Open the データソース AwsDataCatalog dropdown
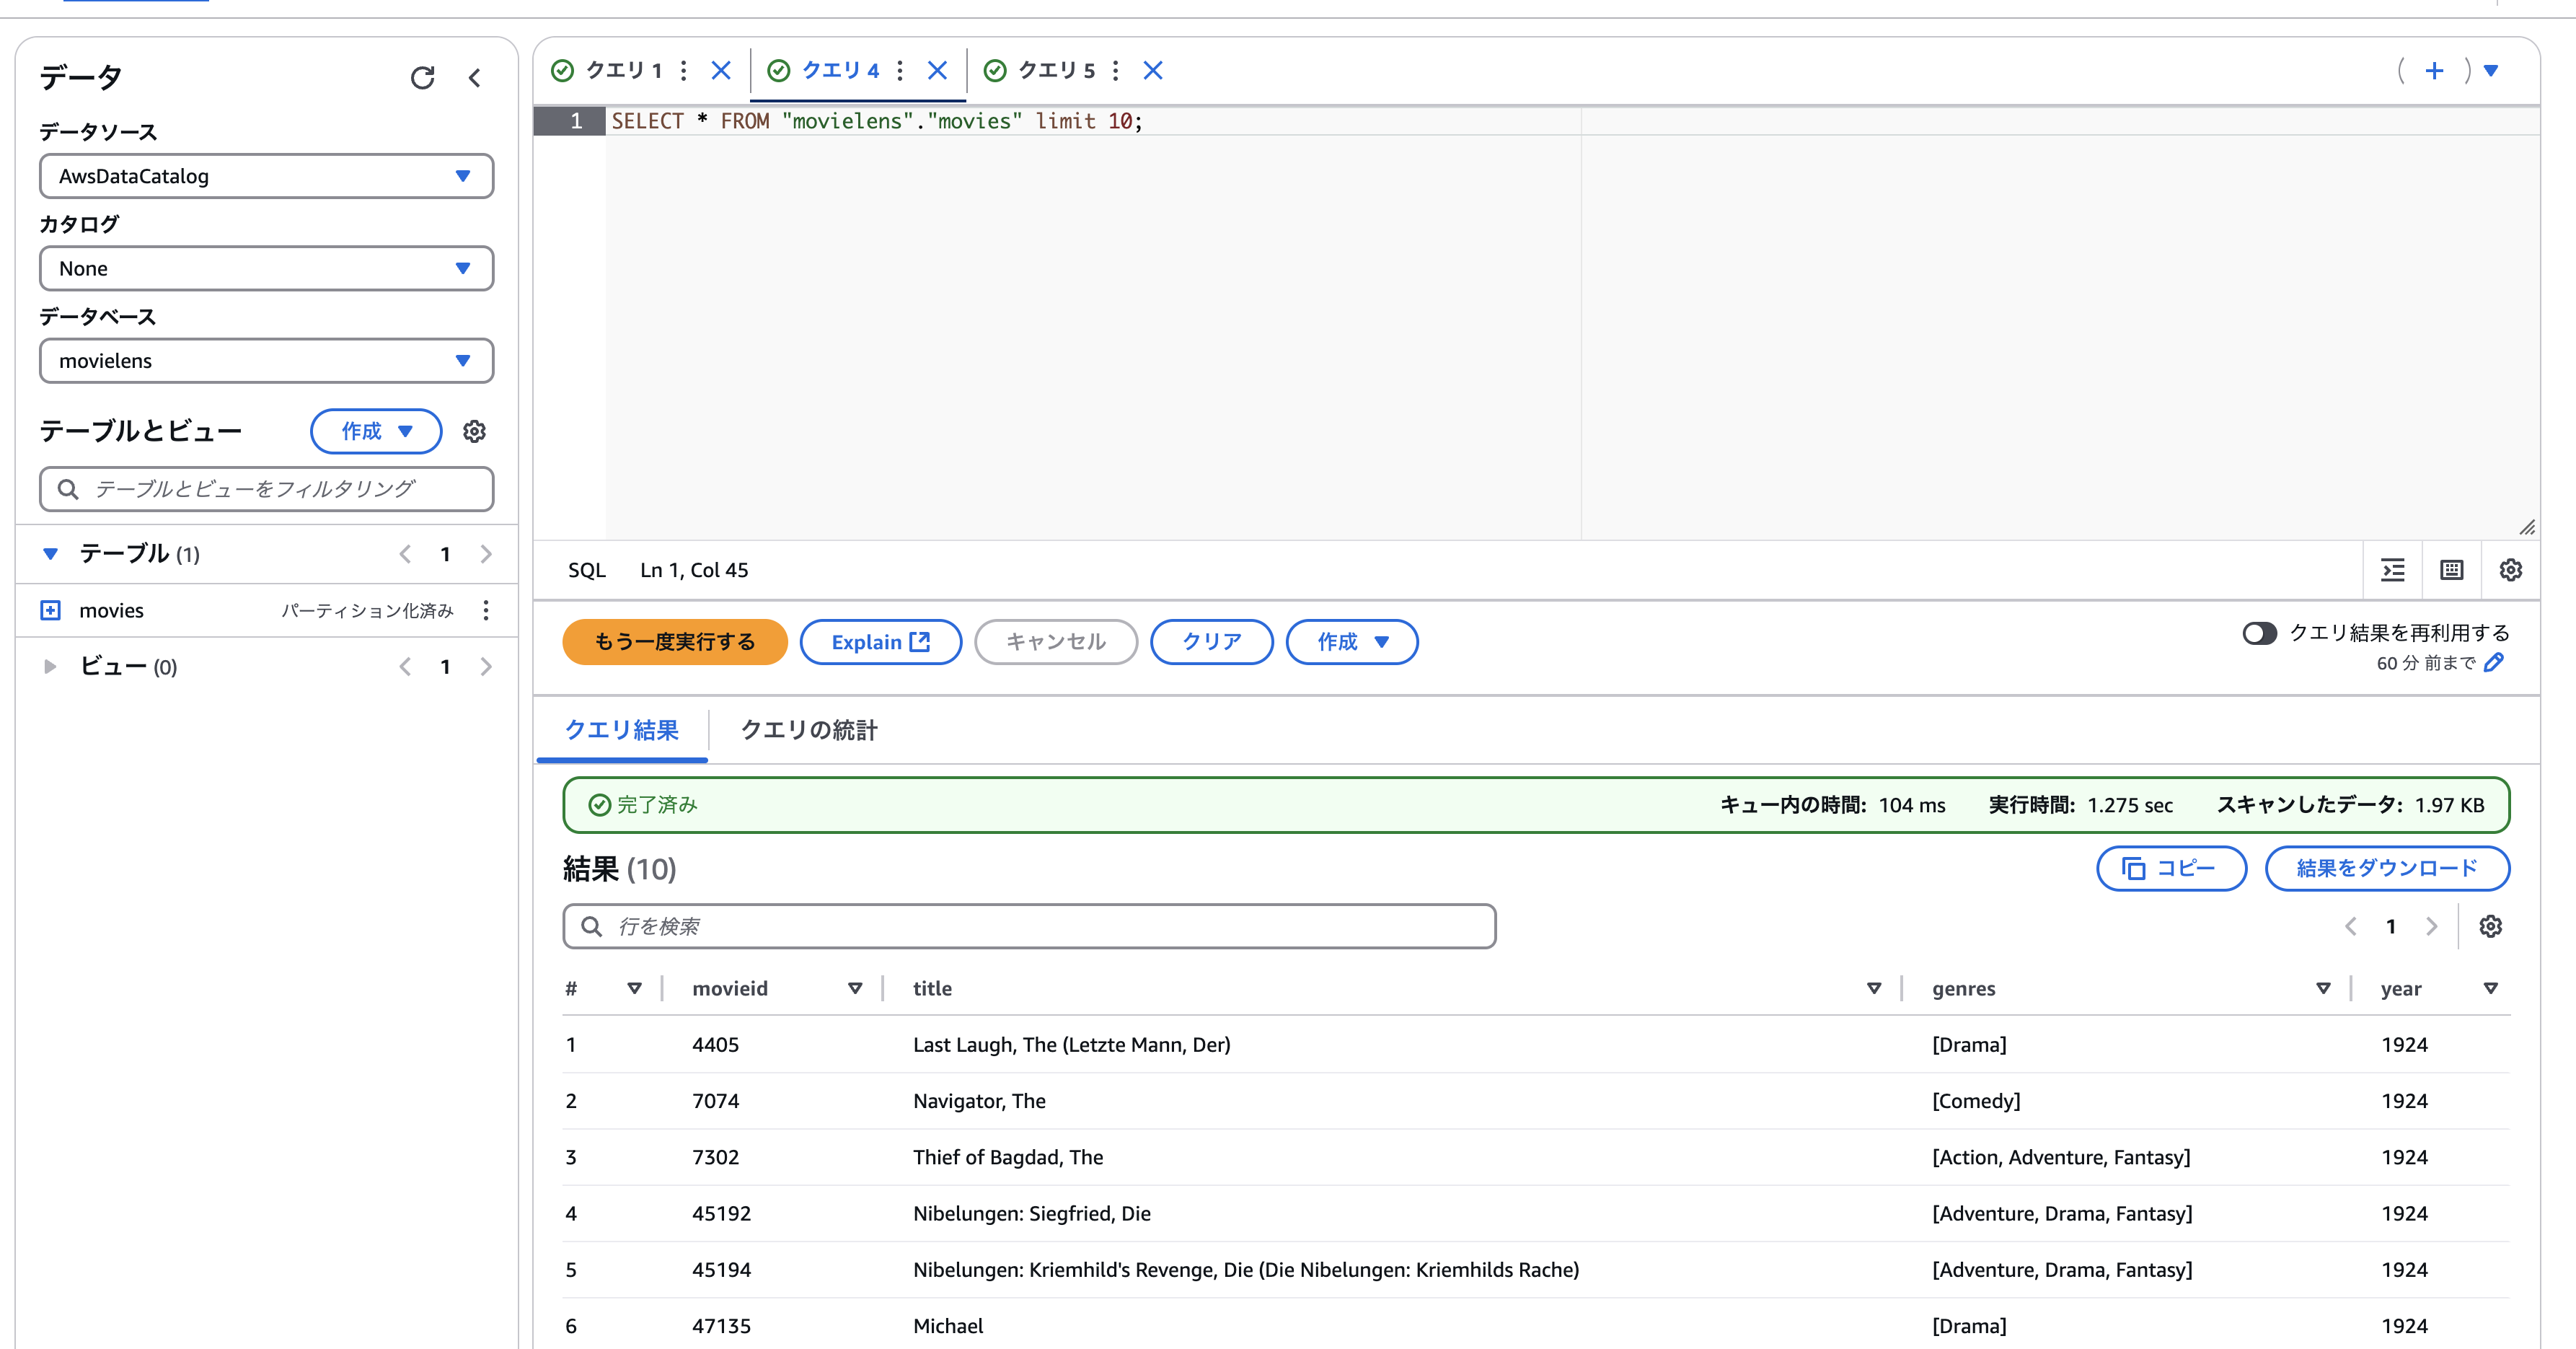The image size is (2576, 1349). (x=266, y=176)
